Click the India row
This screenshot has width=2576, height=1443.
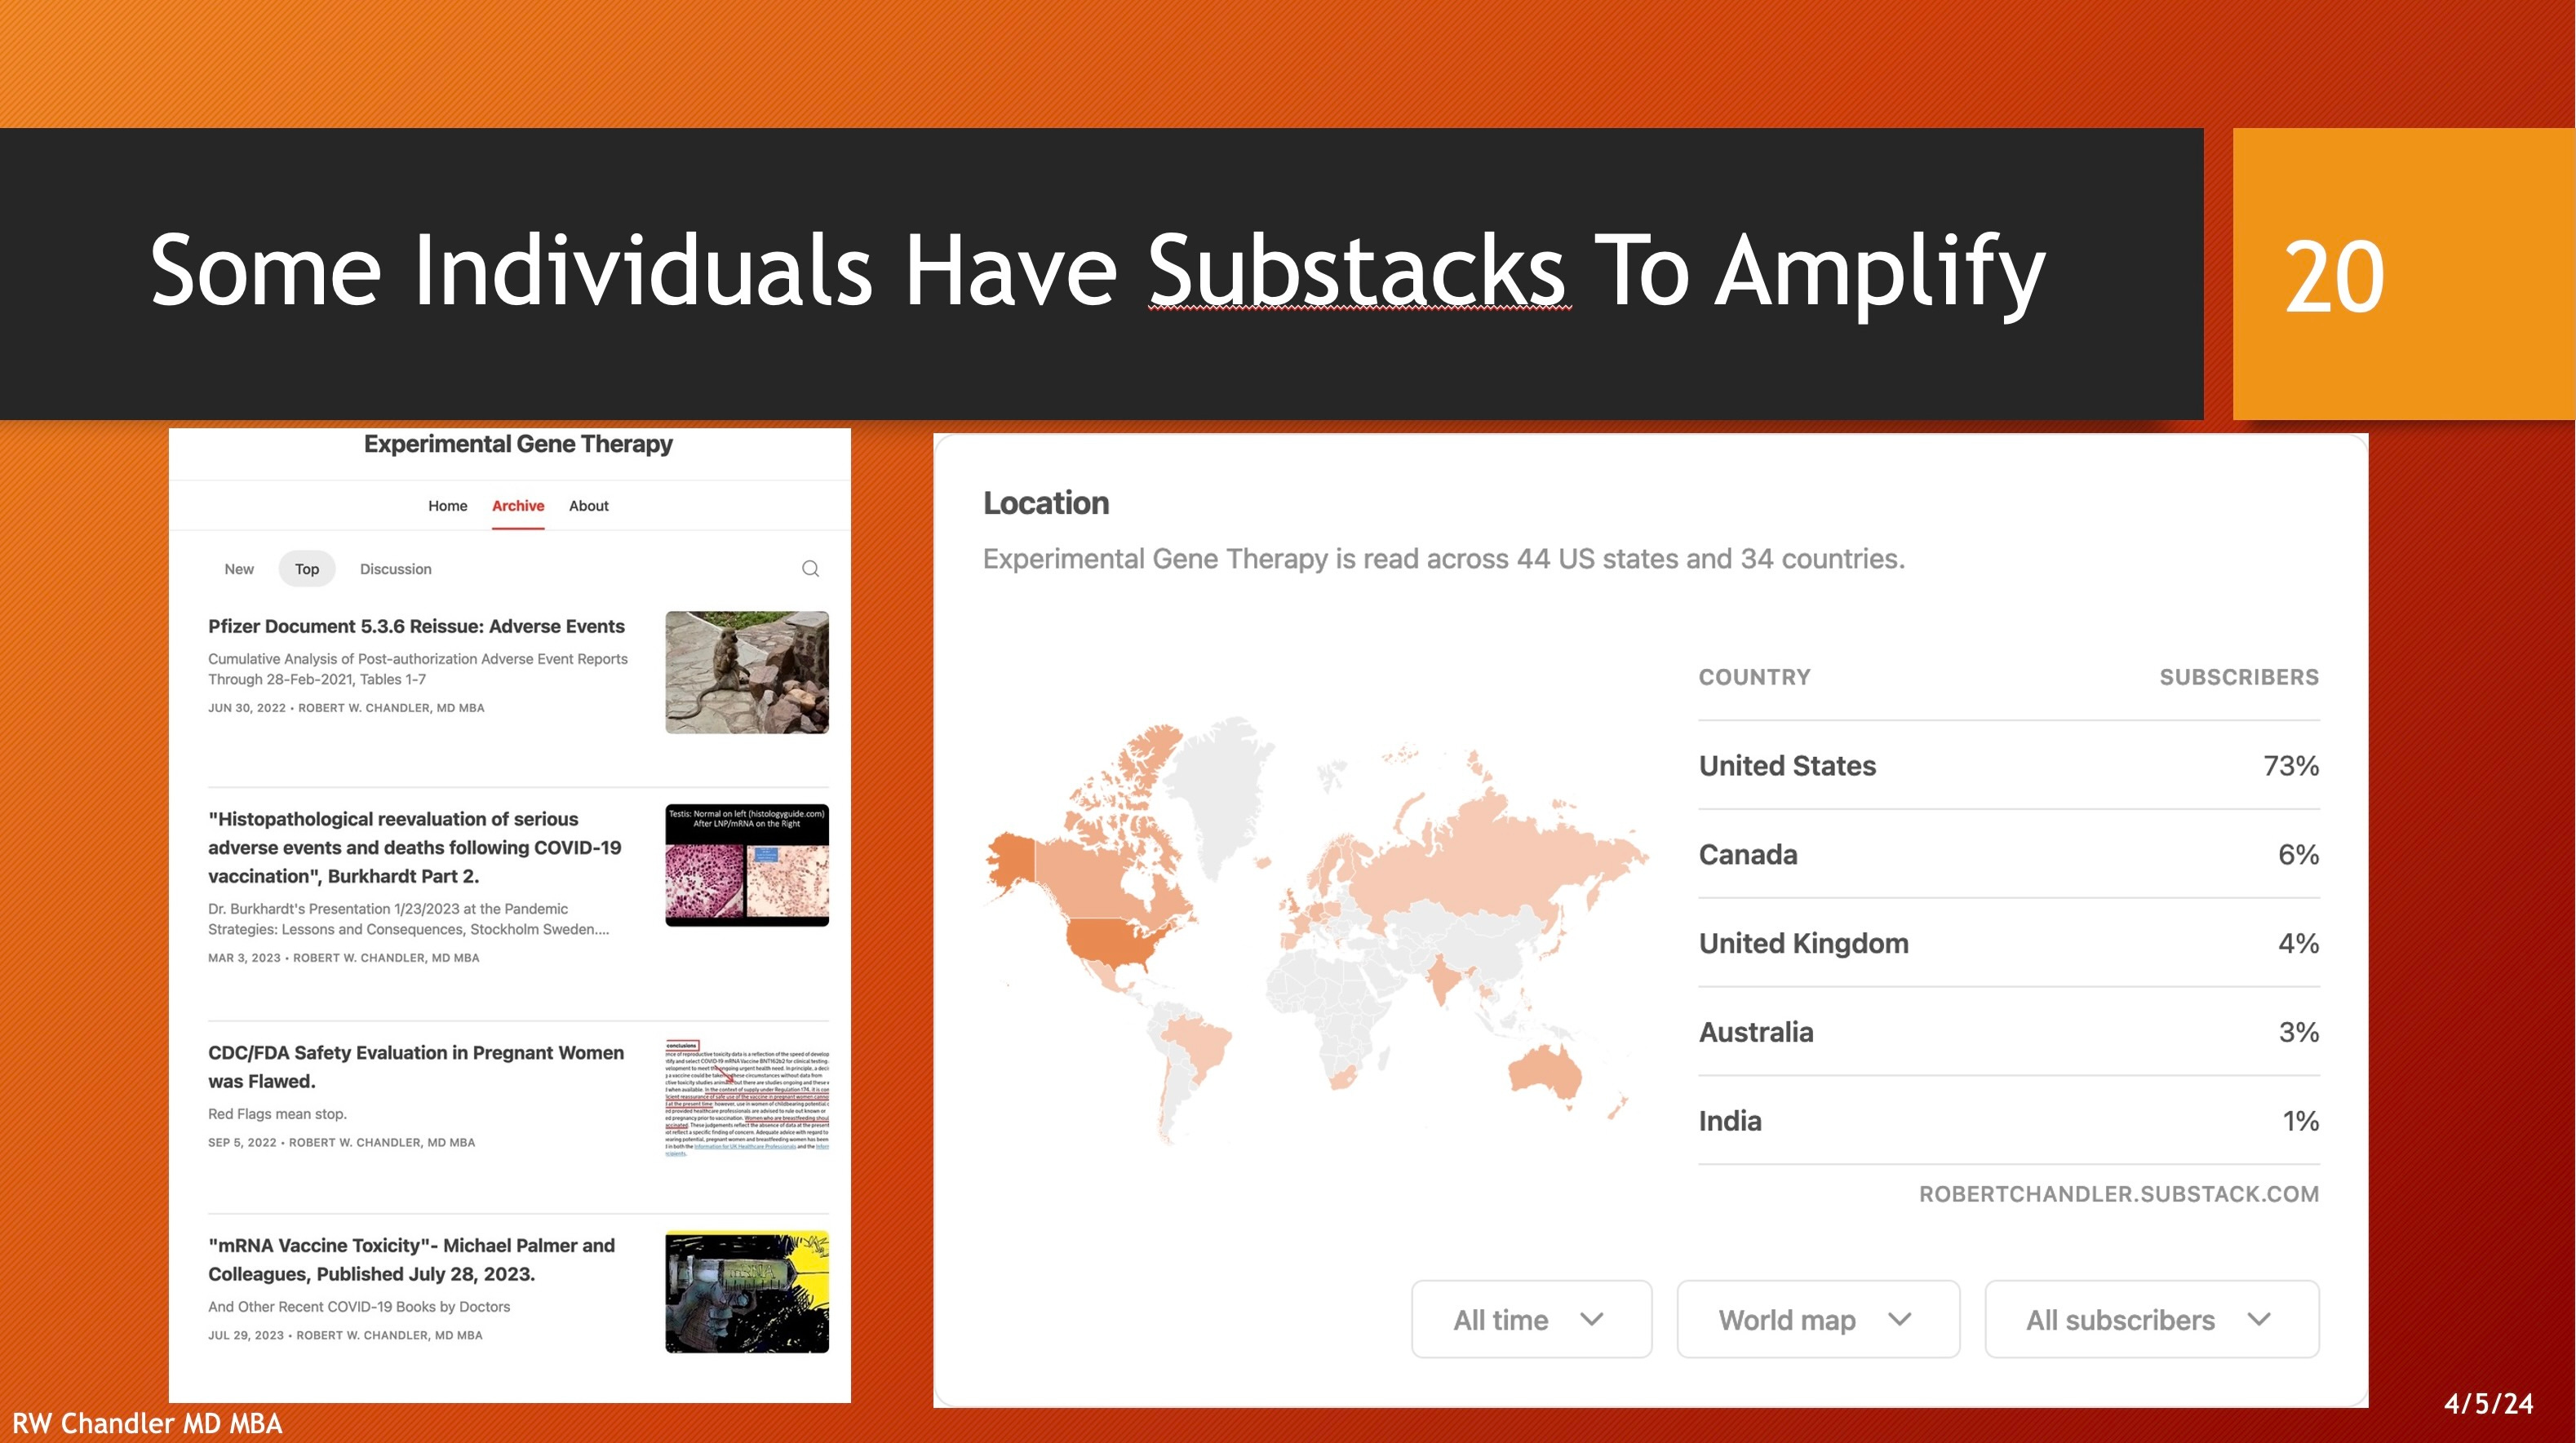(x=2009, y=1121)
